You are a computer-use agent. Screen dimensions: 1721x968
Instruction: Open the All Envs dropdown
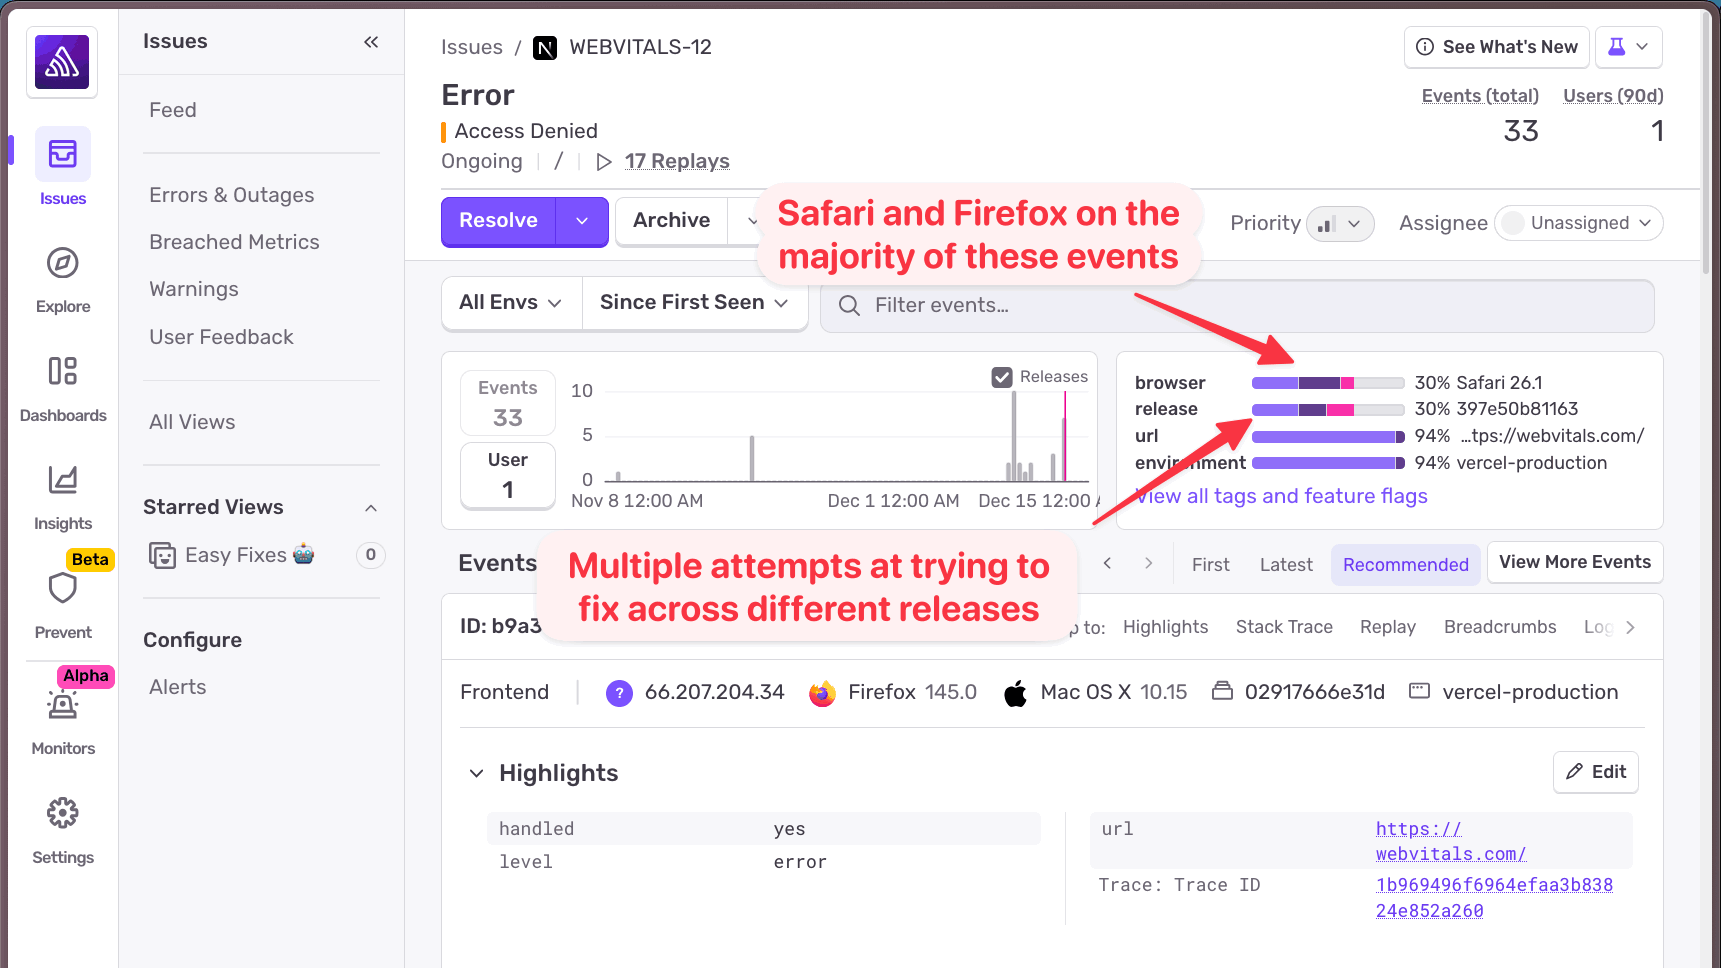[510, 302]
